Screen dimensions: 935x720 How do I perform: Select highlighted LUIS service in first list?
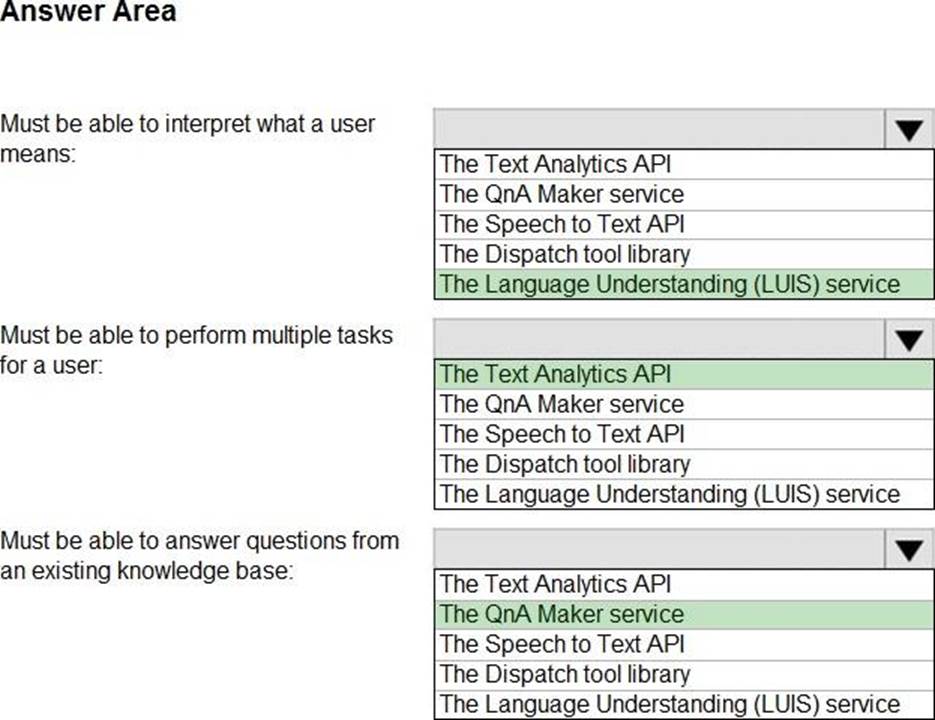[684, 284]
